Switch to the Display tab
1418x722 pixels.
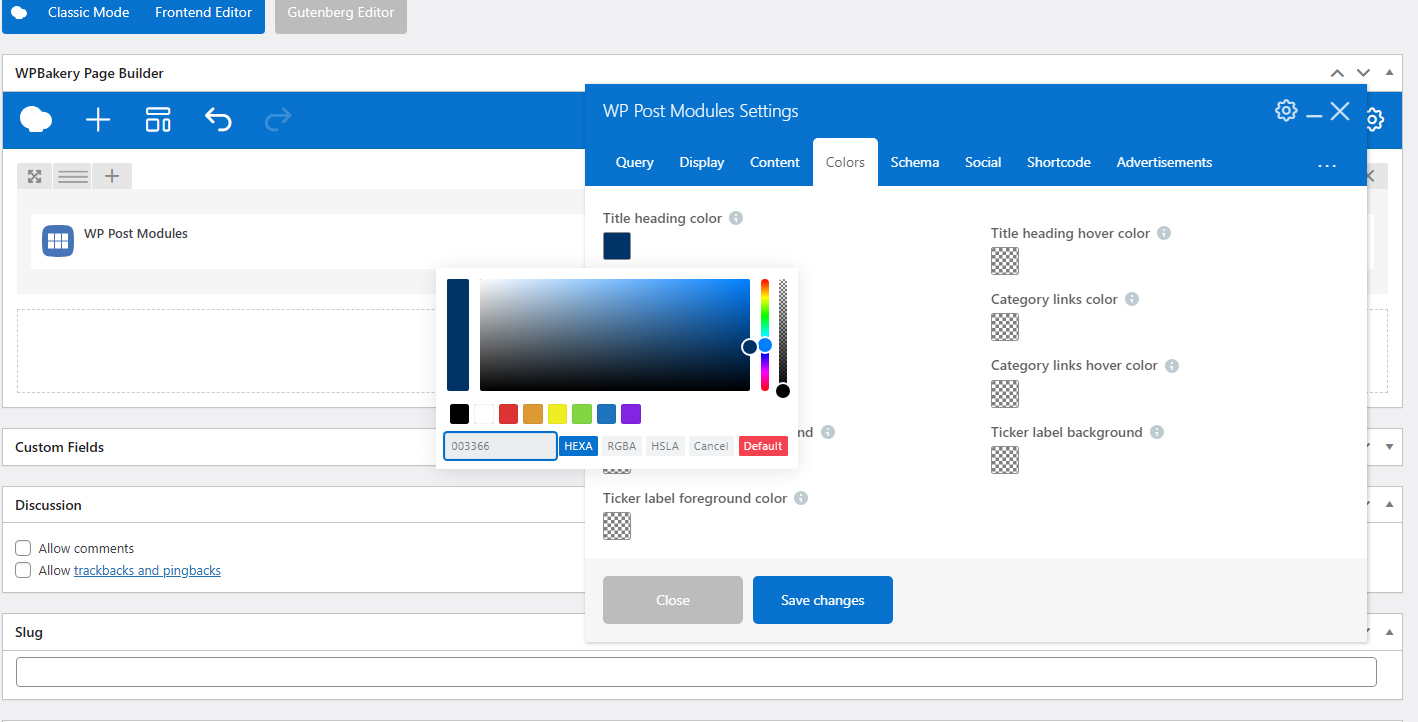(x=702, y=162)
